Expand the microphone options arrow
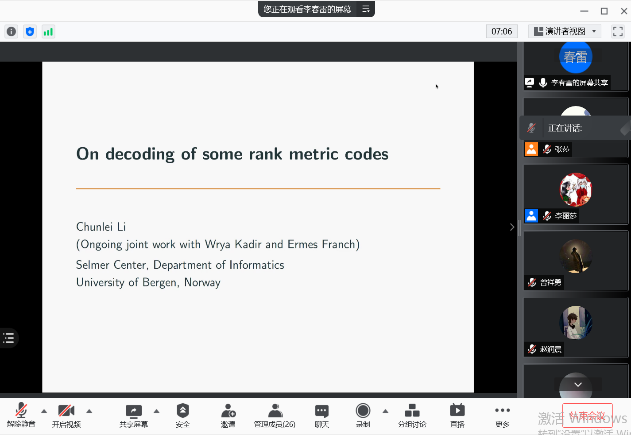This screenshot has height=435, width=631. pyautogui.click(x=43, y=410)
